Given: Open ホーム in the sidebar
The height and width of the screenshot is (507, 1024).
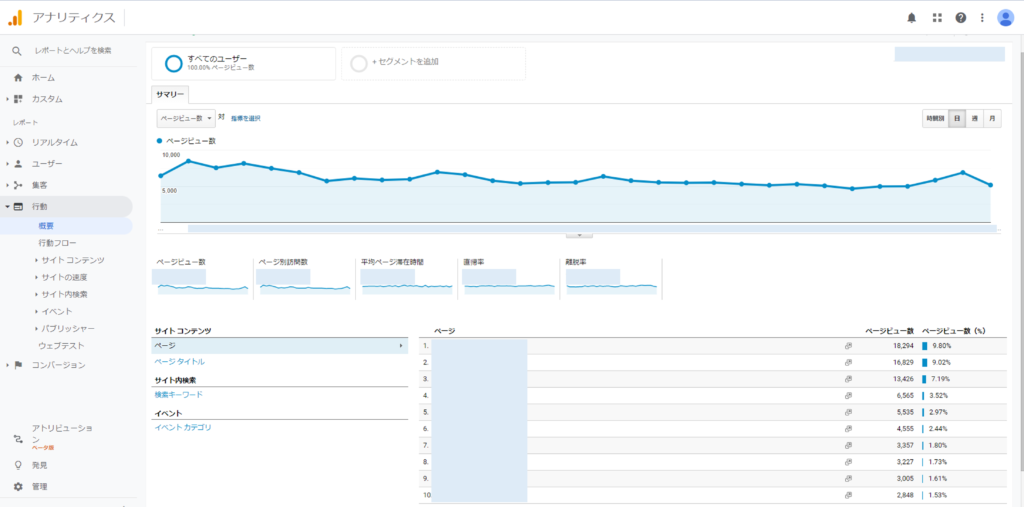Looking at the screenshot, I should tap(43, 78).
